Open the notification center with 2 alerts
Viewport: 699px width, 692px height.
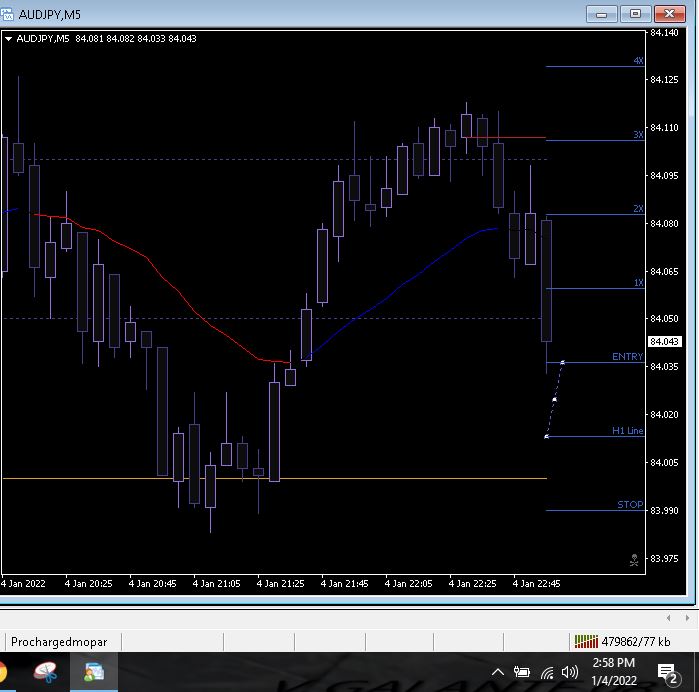667,672
